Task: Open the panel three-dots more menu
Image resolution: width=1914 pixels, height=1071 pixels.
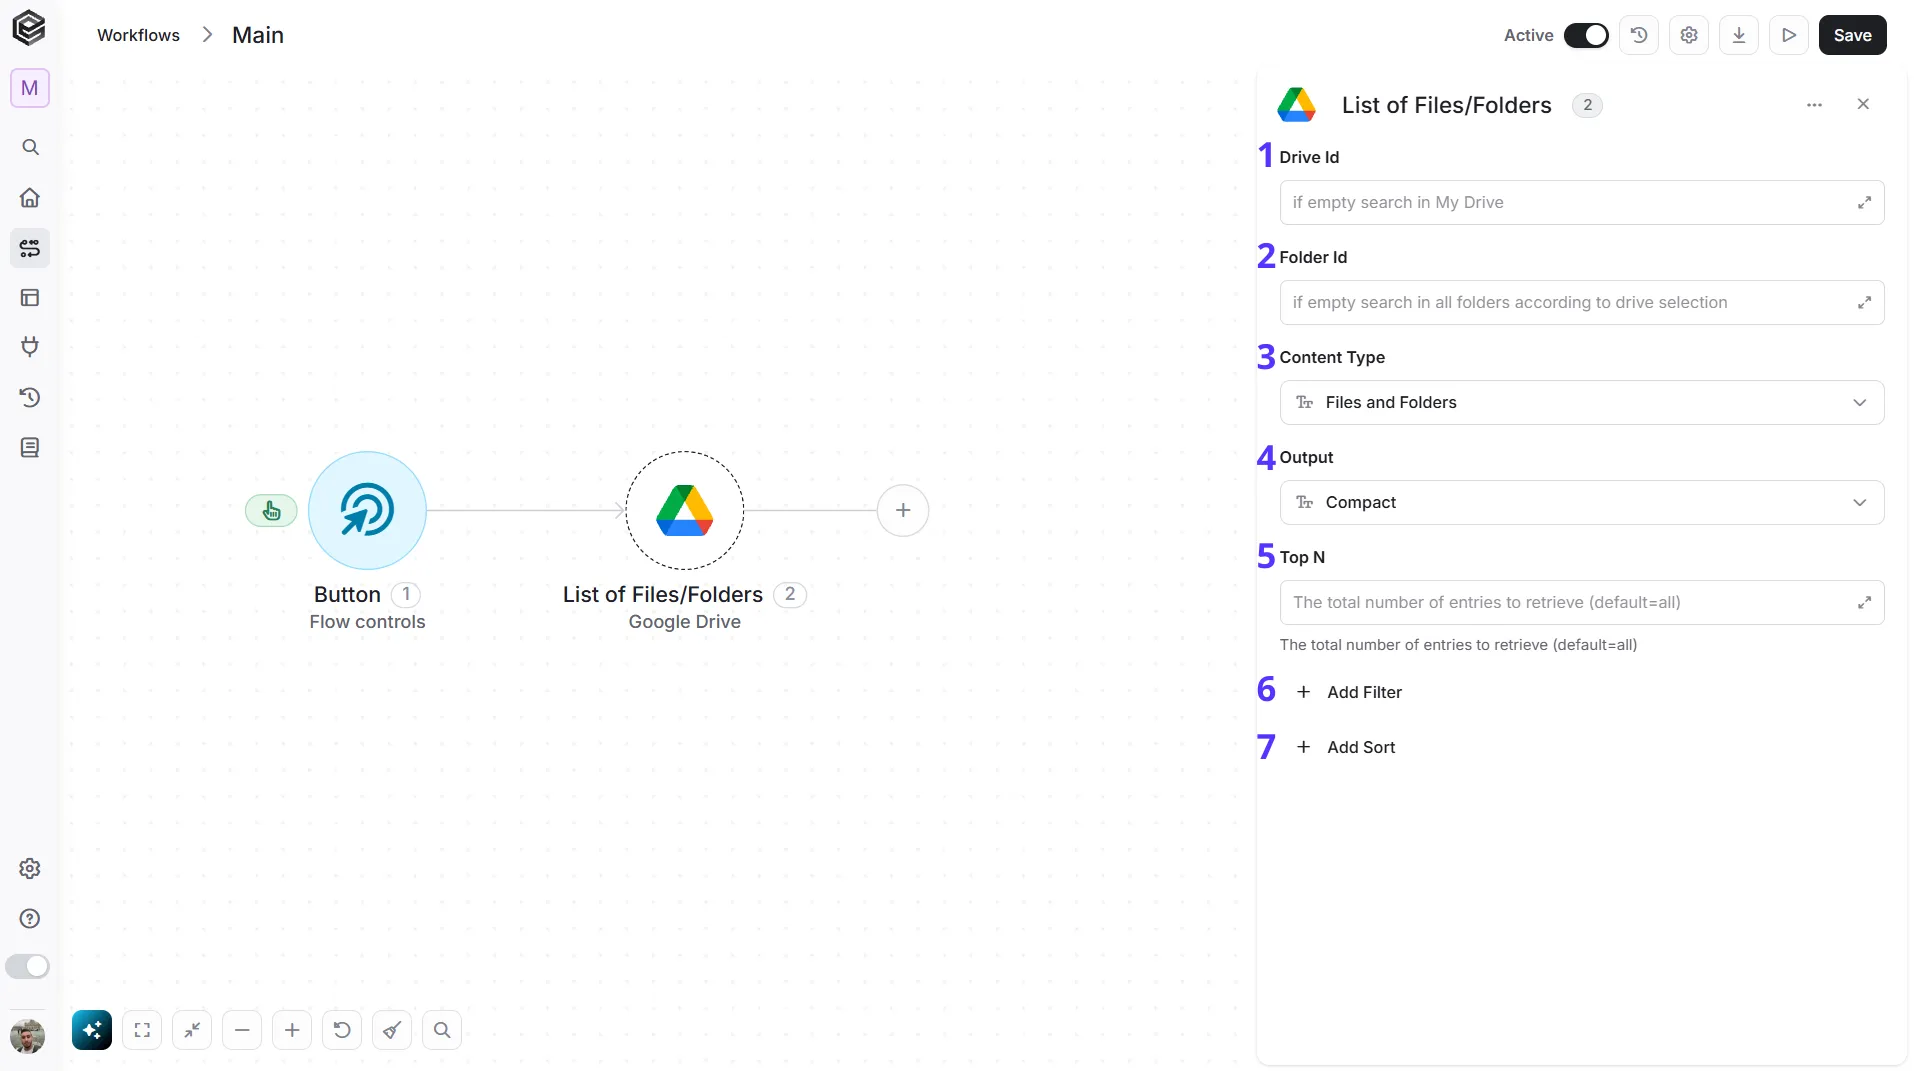Action: (1814, 105)
